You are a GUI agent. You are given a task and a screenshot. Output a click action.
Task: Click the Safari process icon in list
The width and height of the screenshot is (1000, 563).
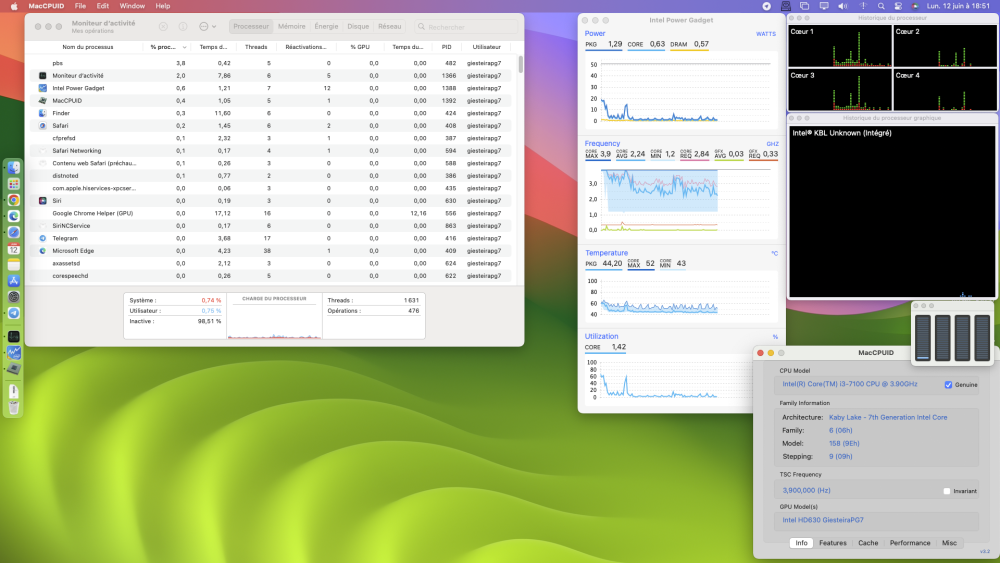(x=43, y=126)
